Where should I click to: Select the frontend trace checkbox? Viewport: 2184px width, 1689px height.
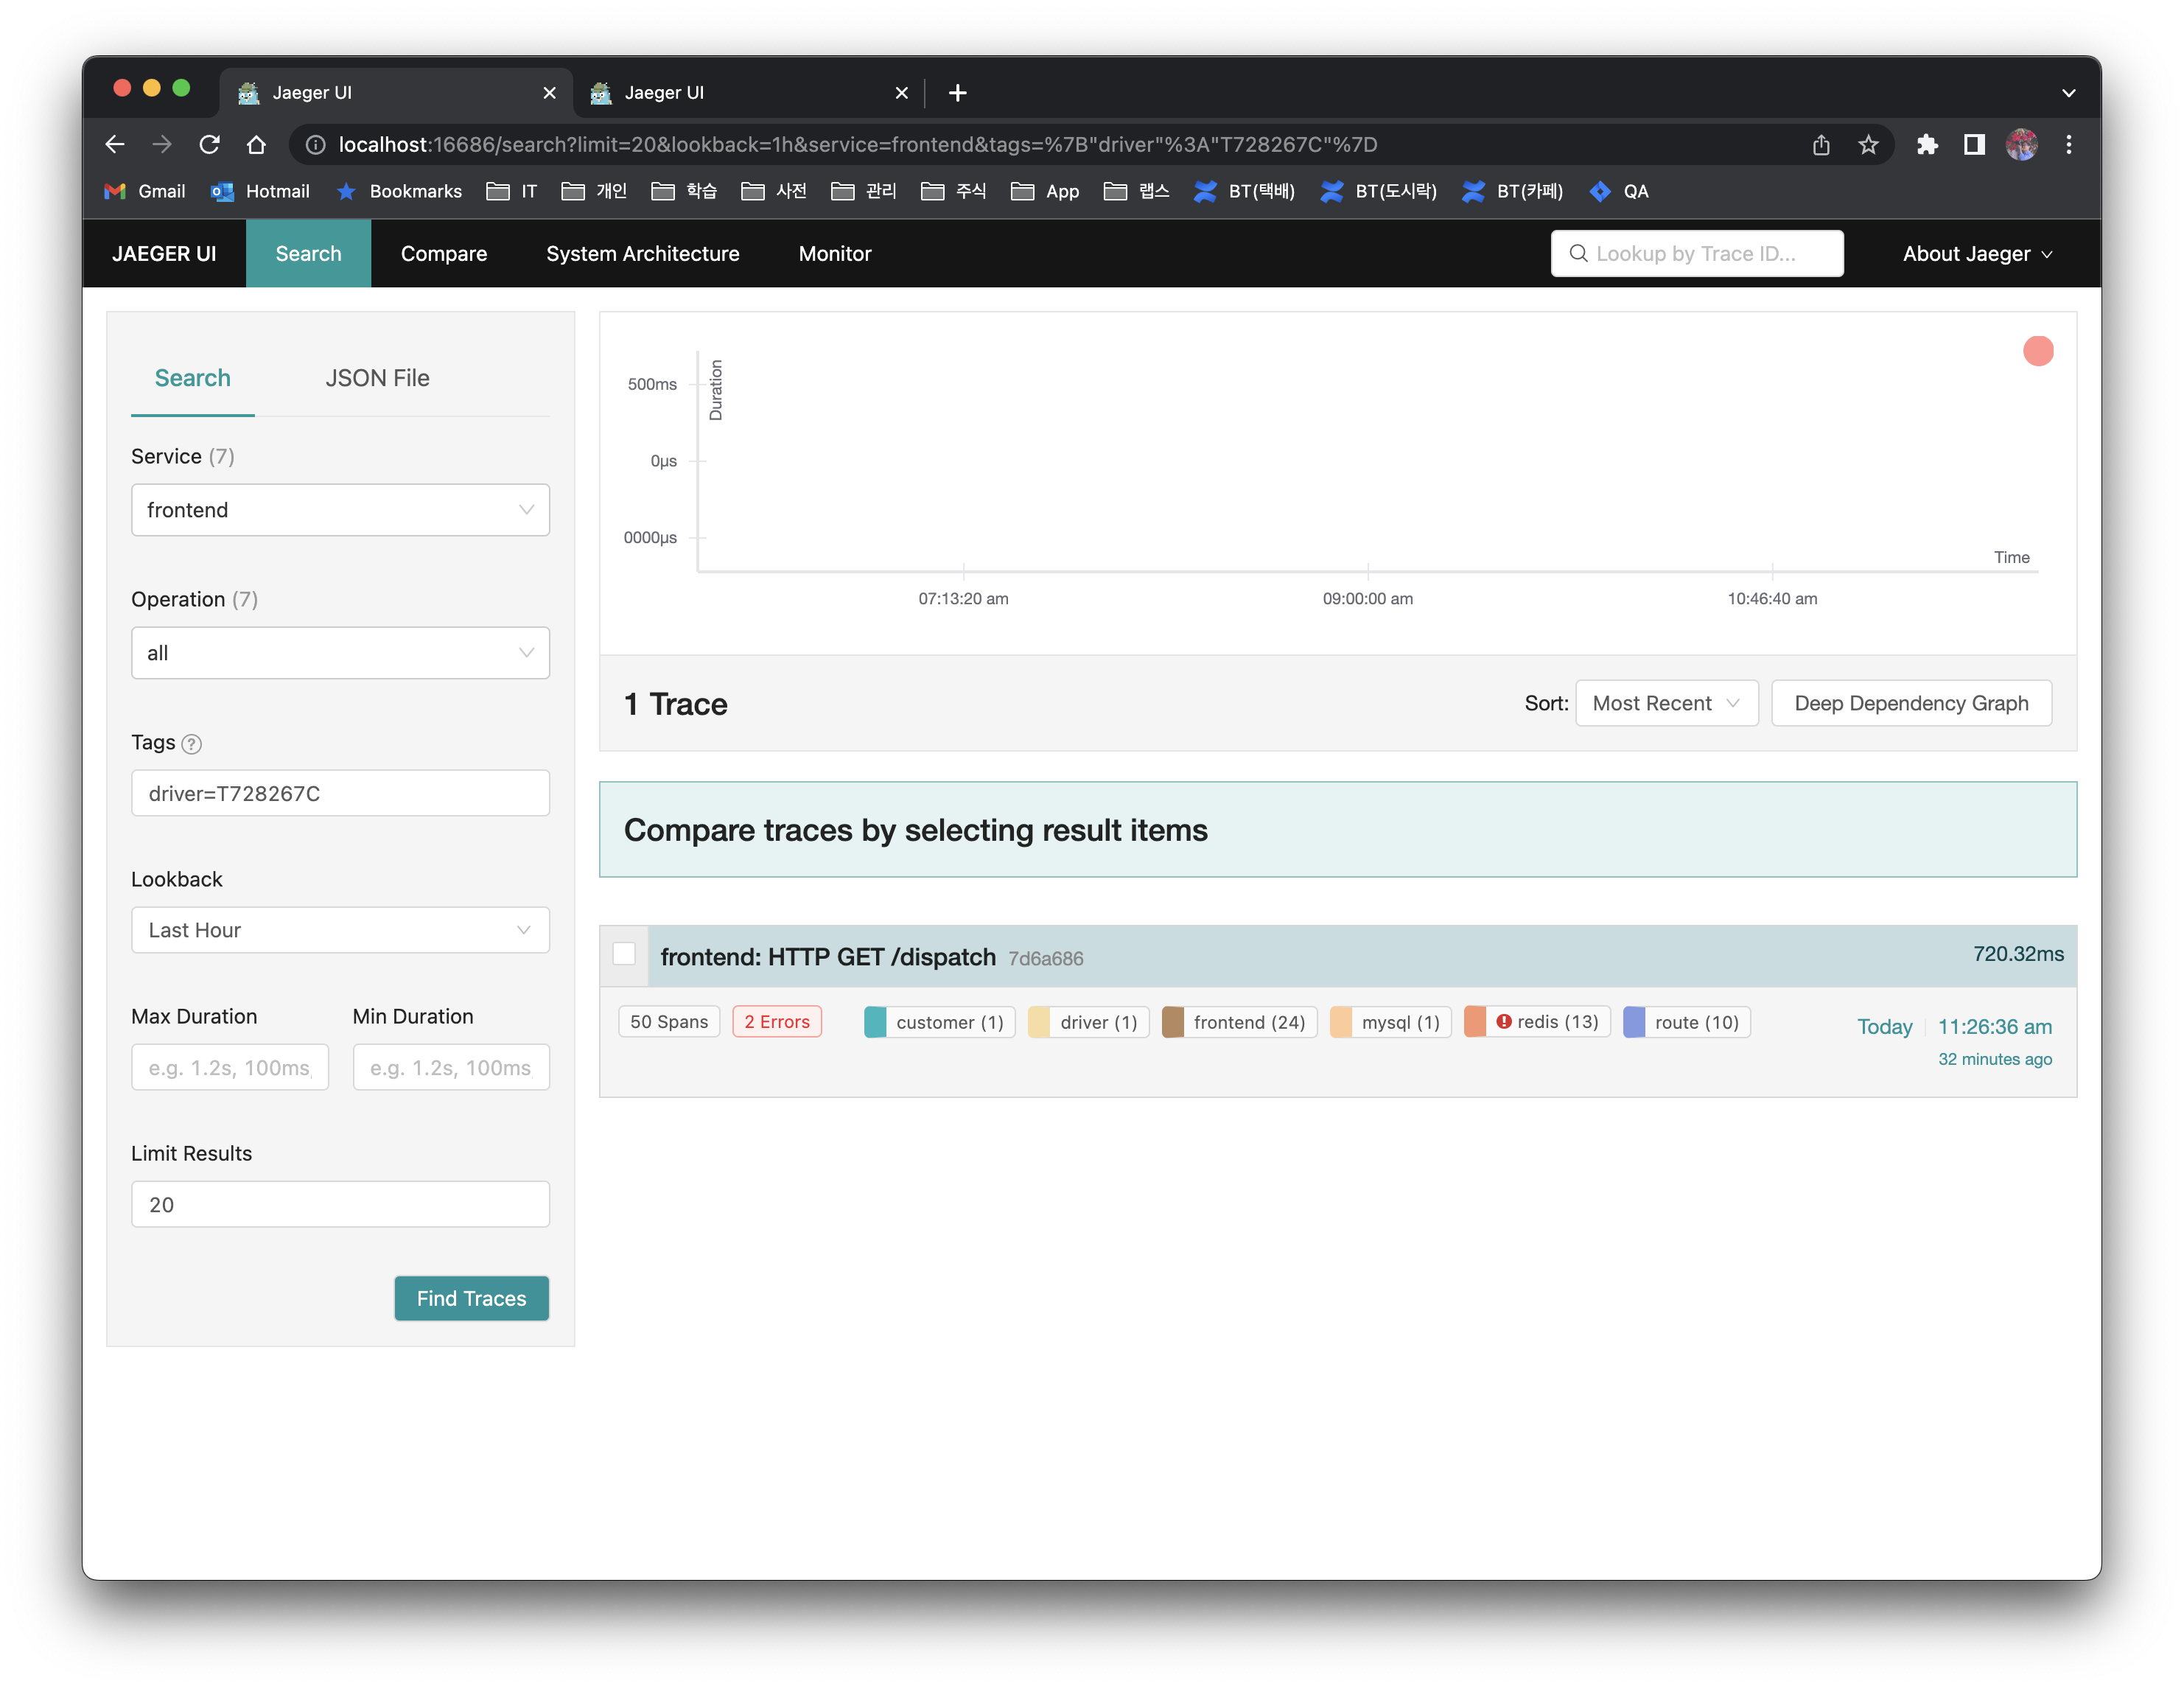pyautogui.click(x=624, y=954)
